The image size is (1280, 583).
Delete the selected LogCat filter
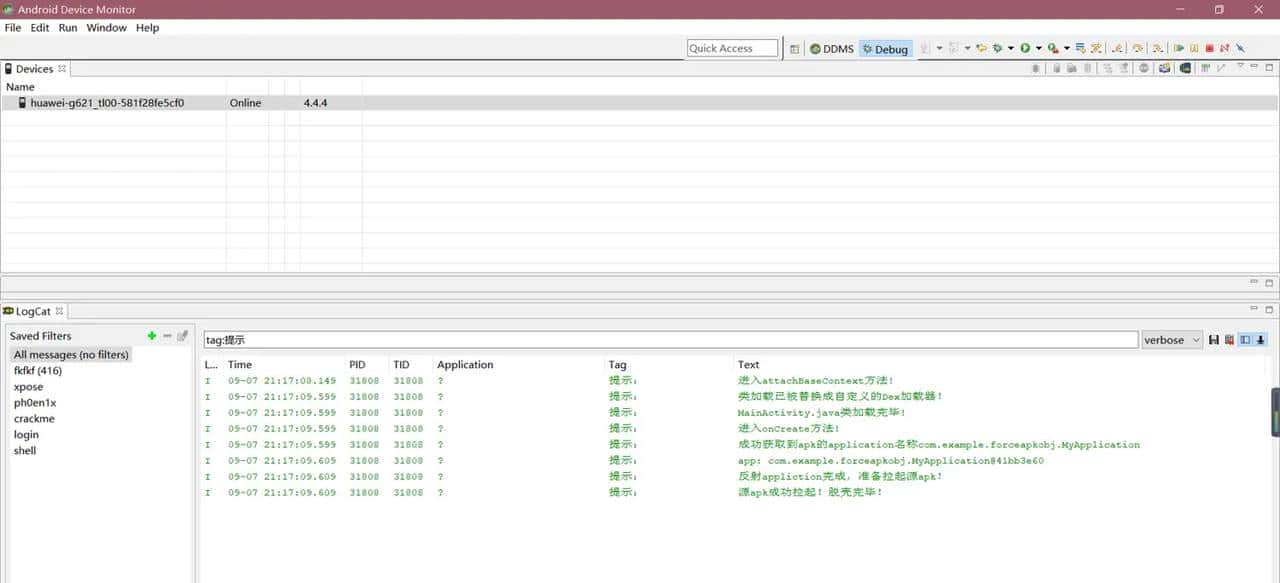[167, 336]
